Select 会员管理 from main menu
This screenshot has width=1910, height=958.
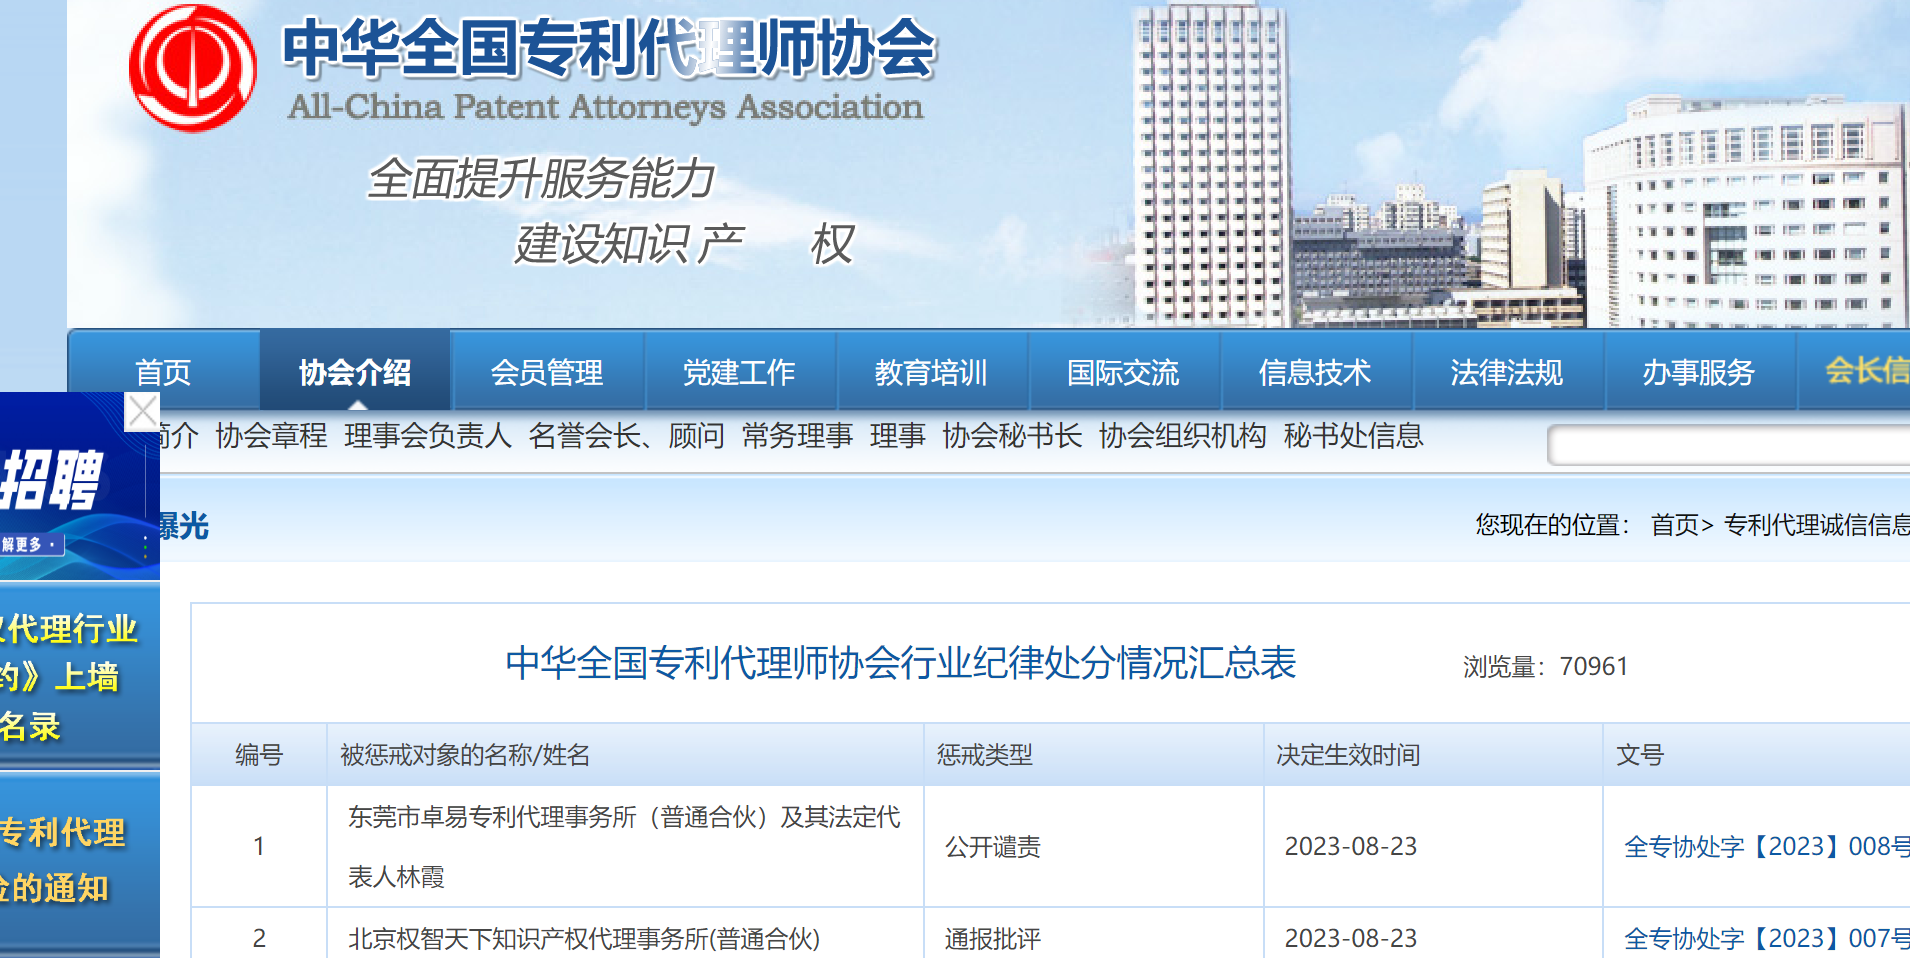(547, 372)
